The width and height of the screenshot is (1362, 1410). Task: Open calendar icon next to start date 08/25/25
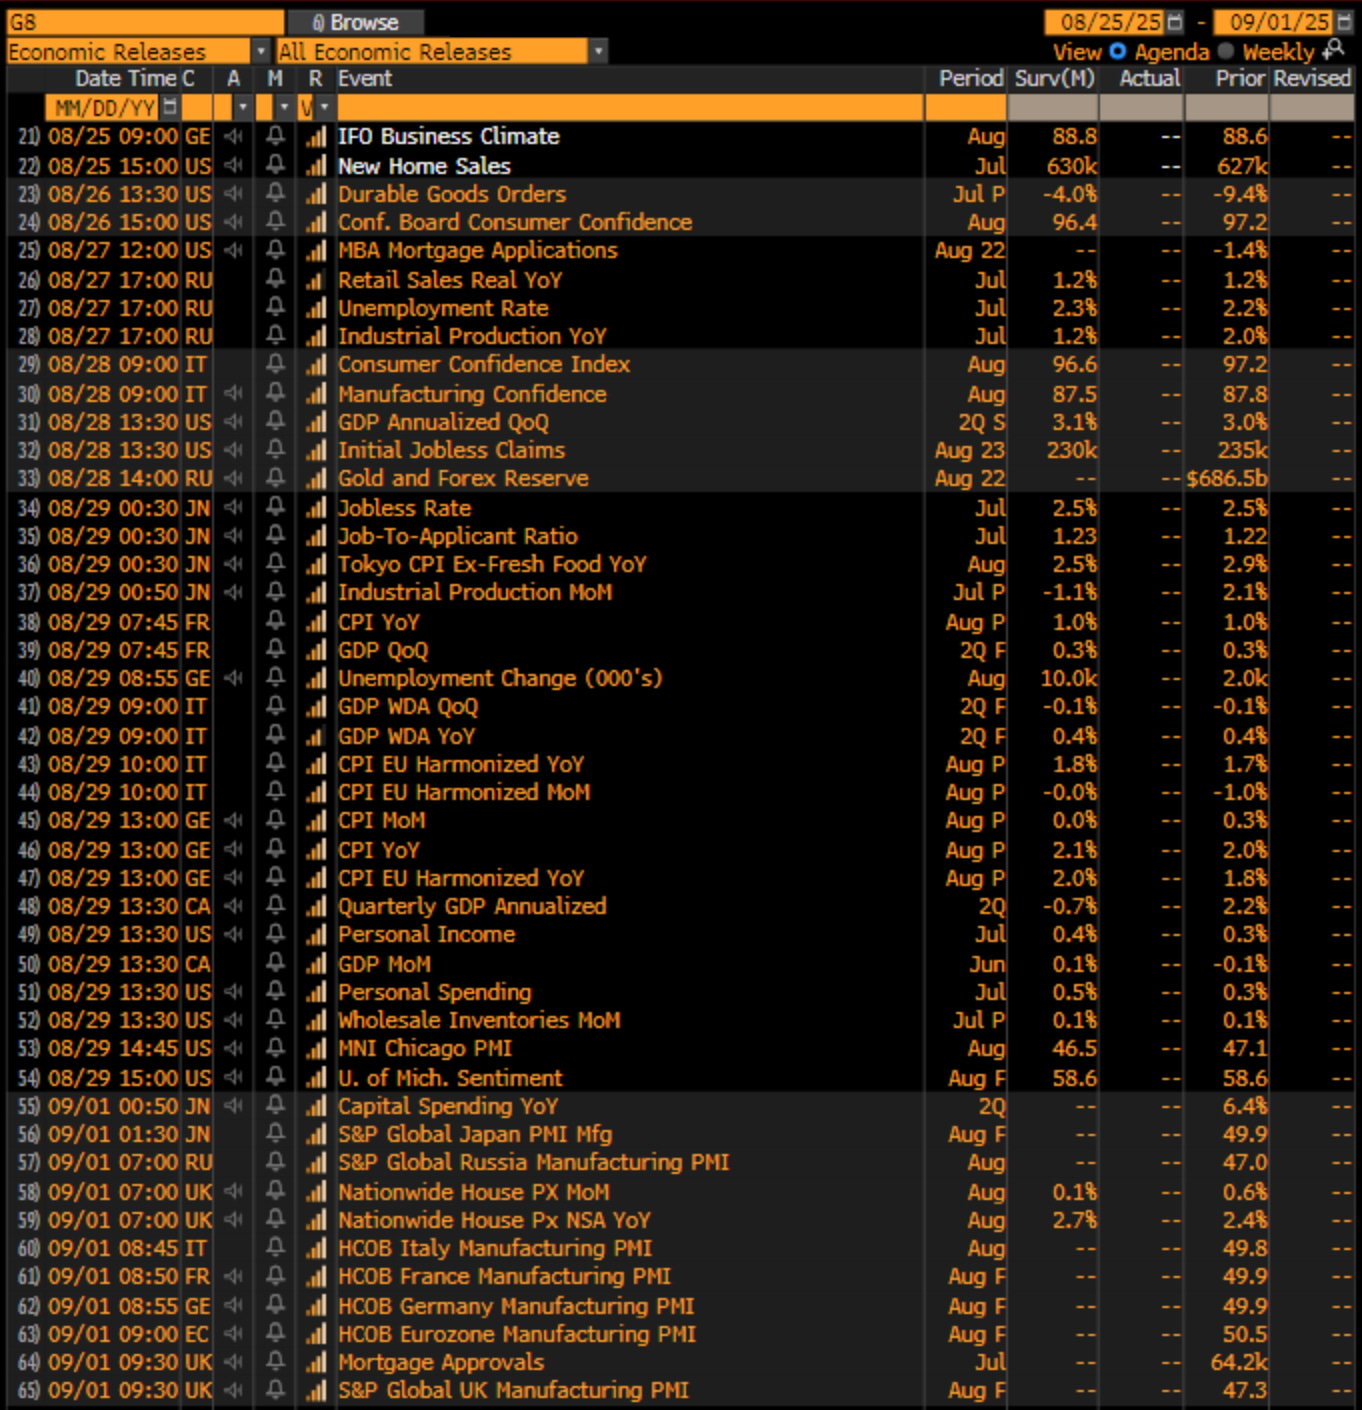click(1174, 22)
